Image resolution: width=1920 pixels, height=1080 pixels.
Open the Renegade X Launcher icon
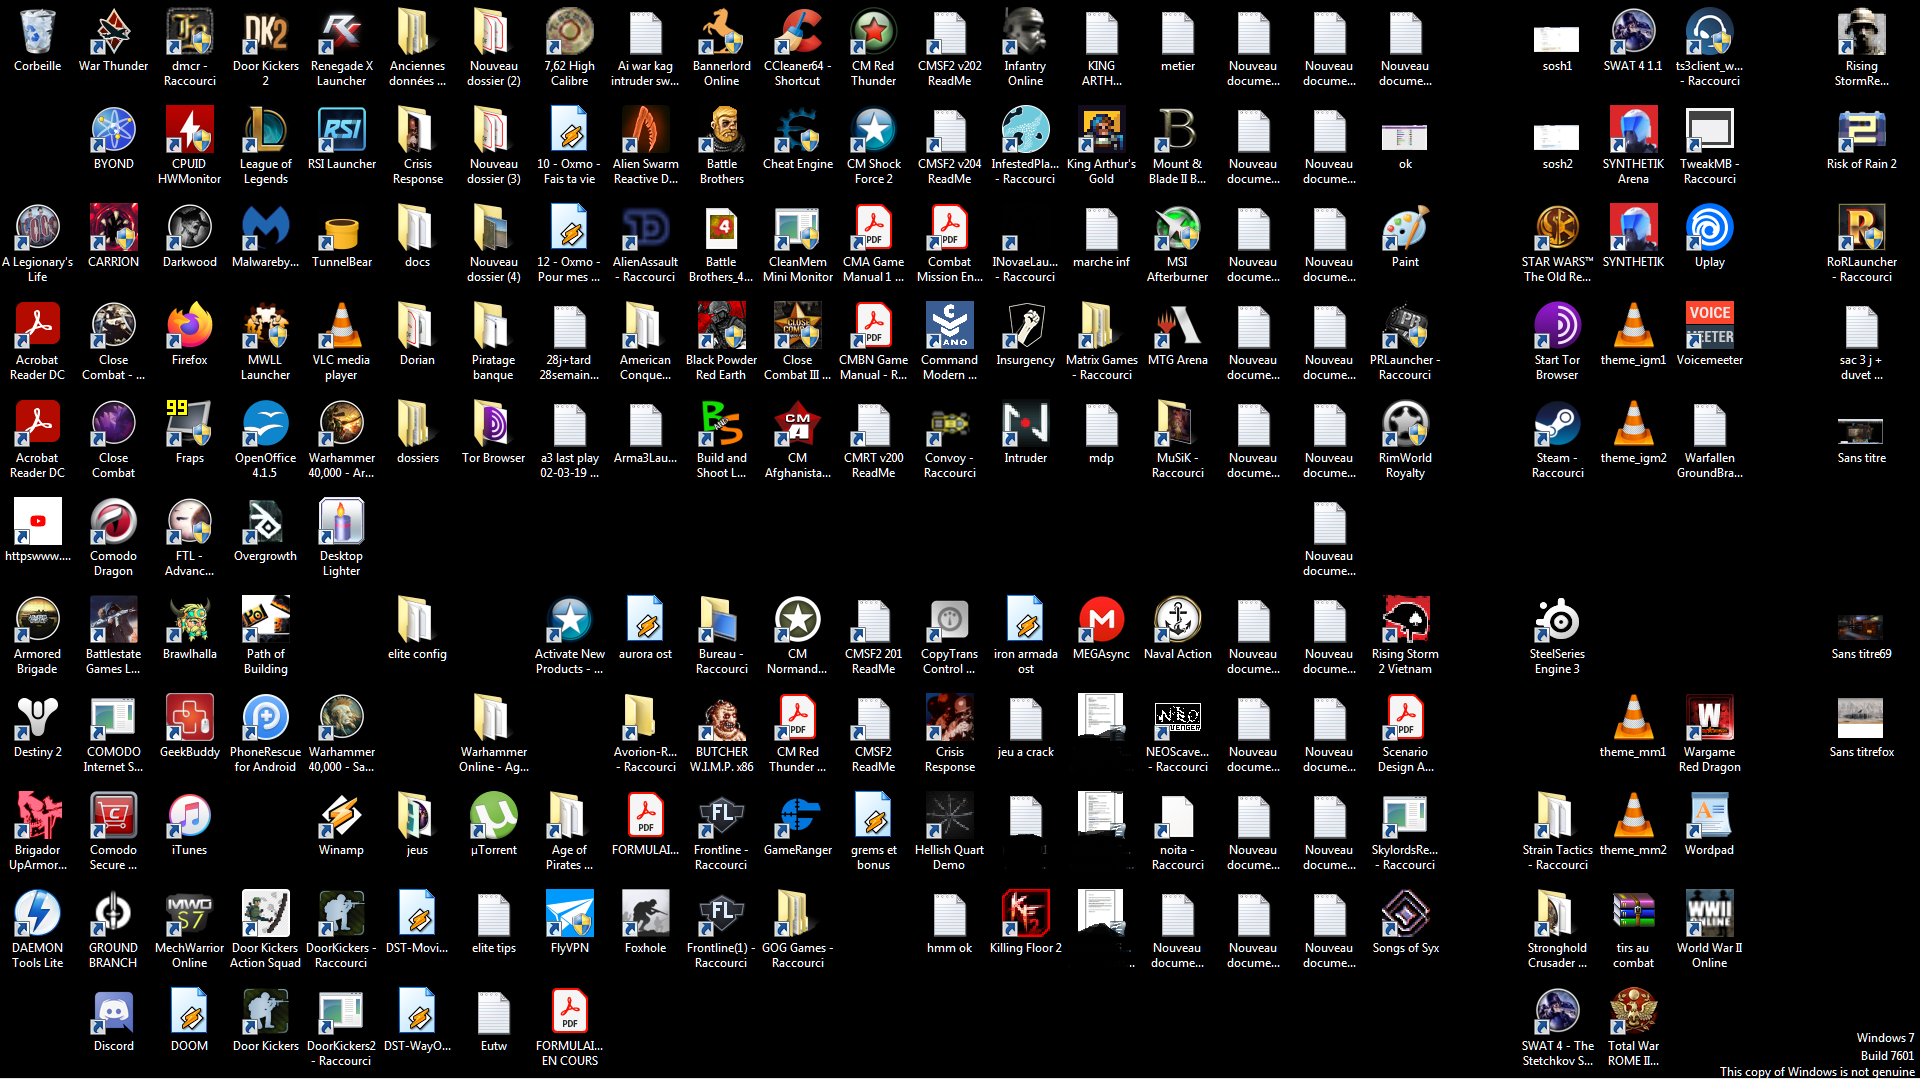(x=341, y=47)
